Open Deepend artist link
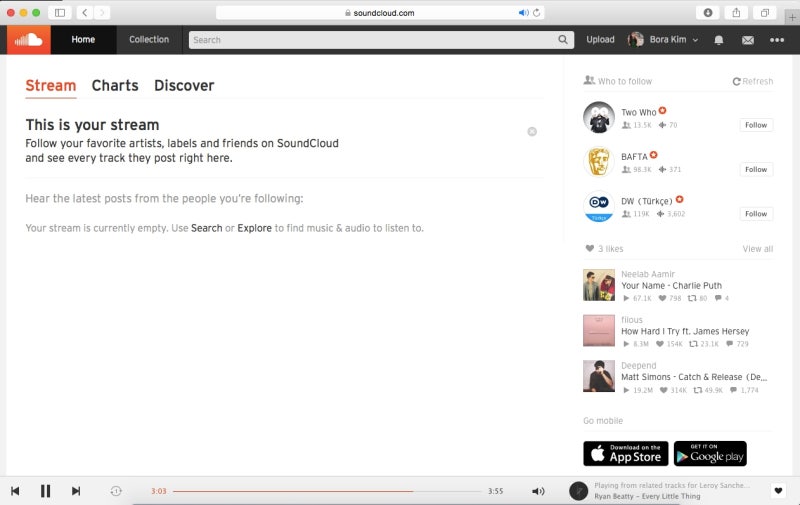 point(639,365)
